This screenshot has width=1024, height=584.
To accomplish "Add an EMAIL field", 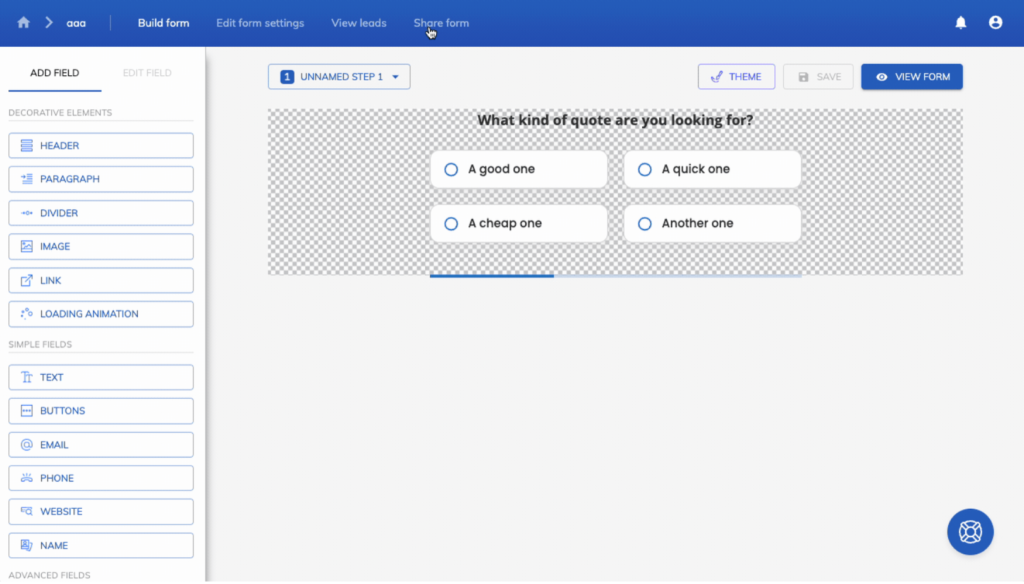I will tap(101, 445).
